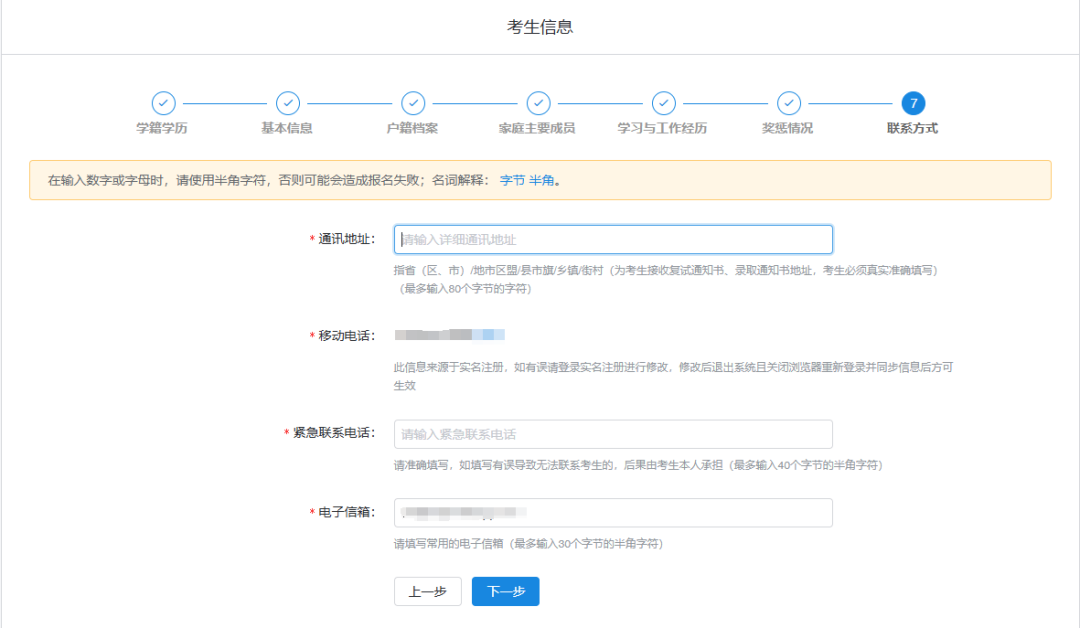Screen dimensions: 1080x628
Task: Click the 联系方式 step label
Action: click(912, 129)
